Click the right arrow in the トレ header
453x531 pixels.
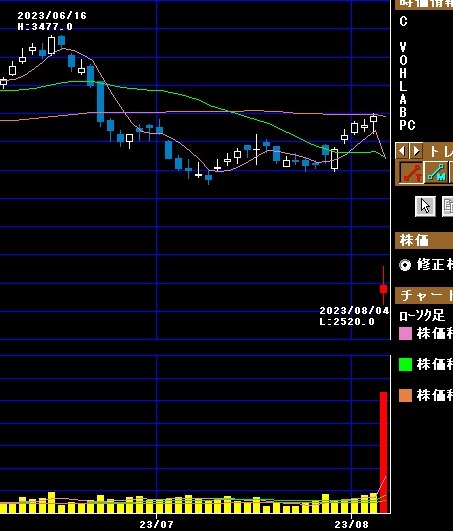pos(416,151)
